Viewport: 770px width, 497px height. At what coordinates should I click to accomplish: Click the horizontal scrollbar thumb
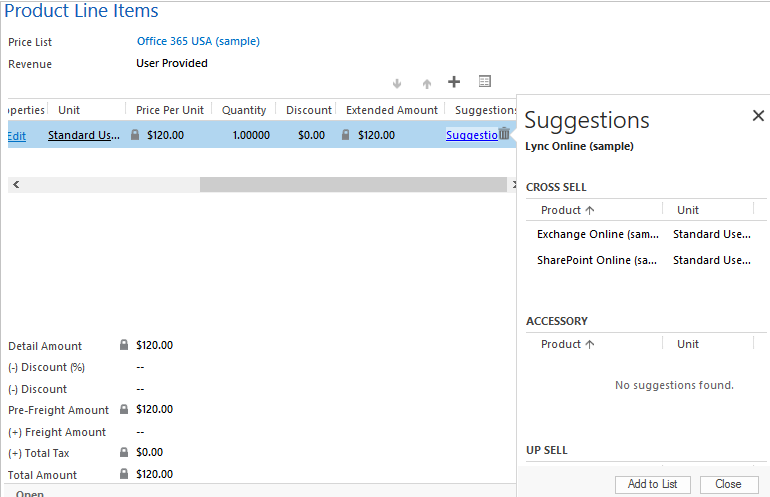(x=353, y=185)
